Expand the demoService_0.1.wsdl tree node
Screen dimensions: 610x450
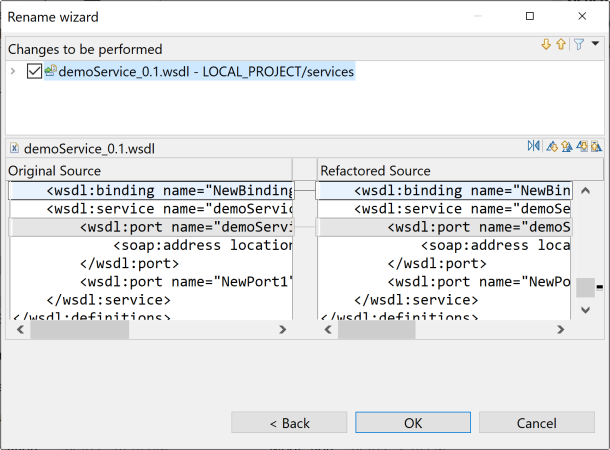click(x=13, y=72)
